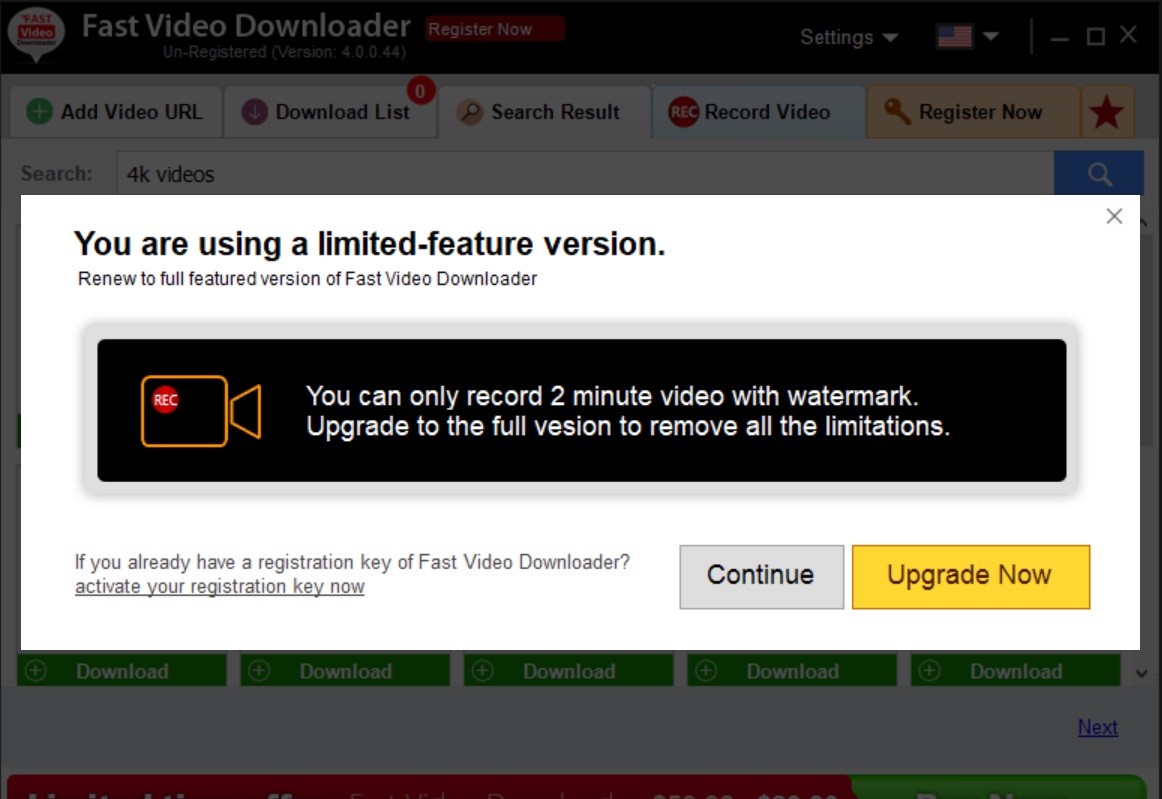The height and width of the screenshot is (799, 1162).
Task: Click the red Register Now title button
Action: point(494,29)
